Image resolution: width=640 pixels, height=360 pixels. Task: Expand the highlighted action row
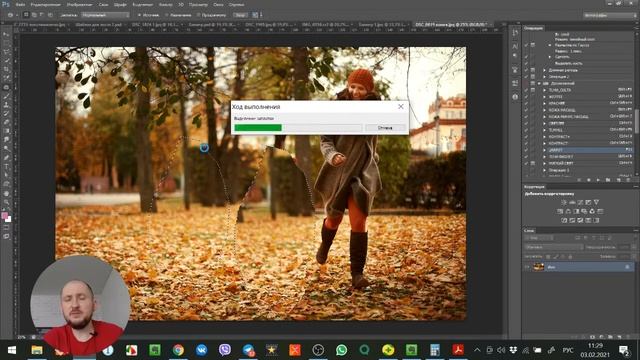[x=544, y=150]
